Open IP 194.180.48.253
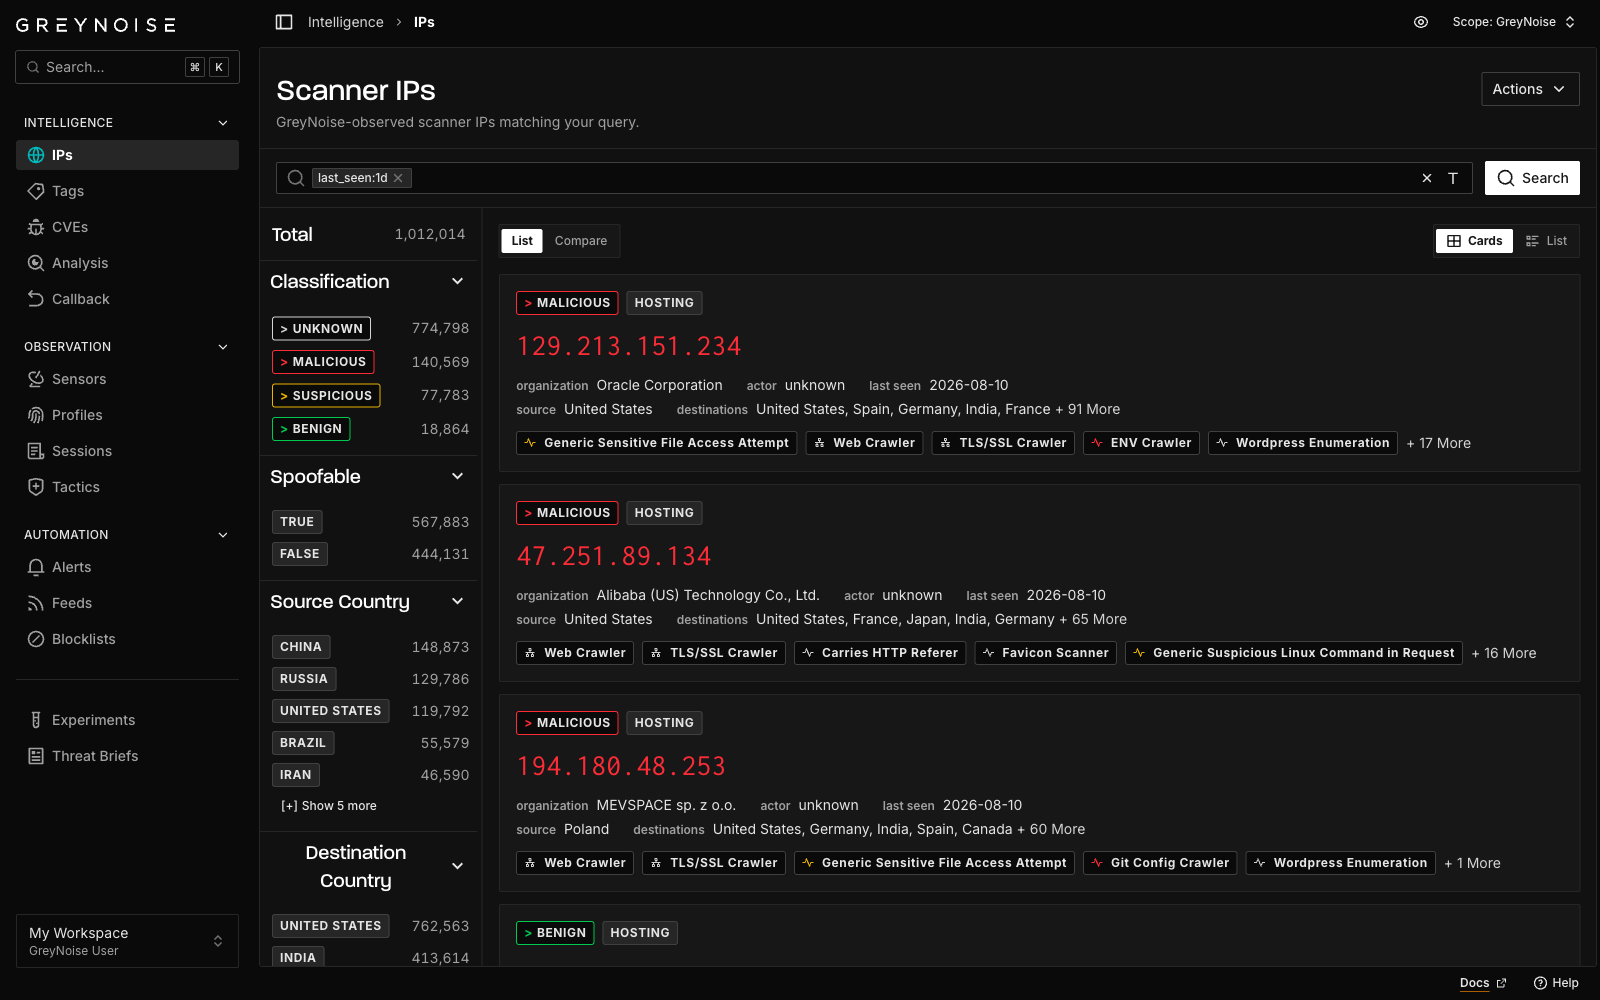Image resolution: width=1600 pixels, height=1000 pixels. point(621,766)
